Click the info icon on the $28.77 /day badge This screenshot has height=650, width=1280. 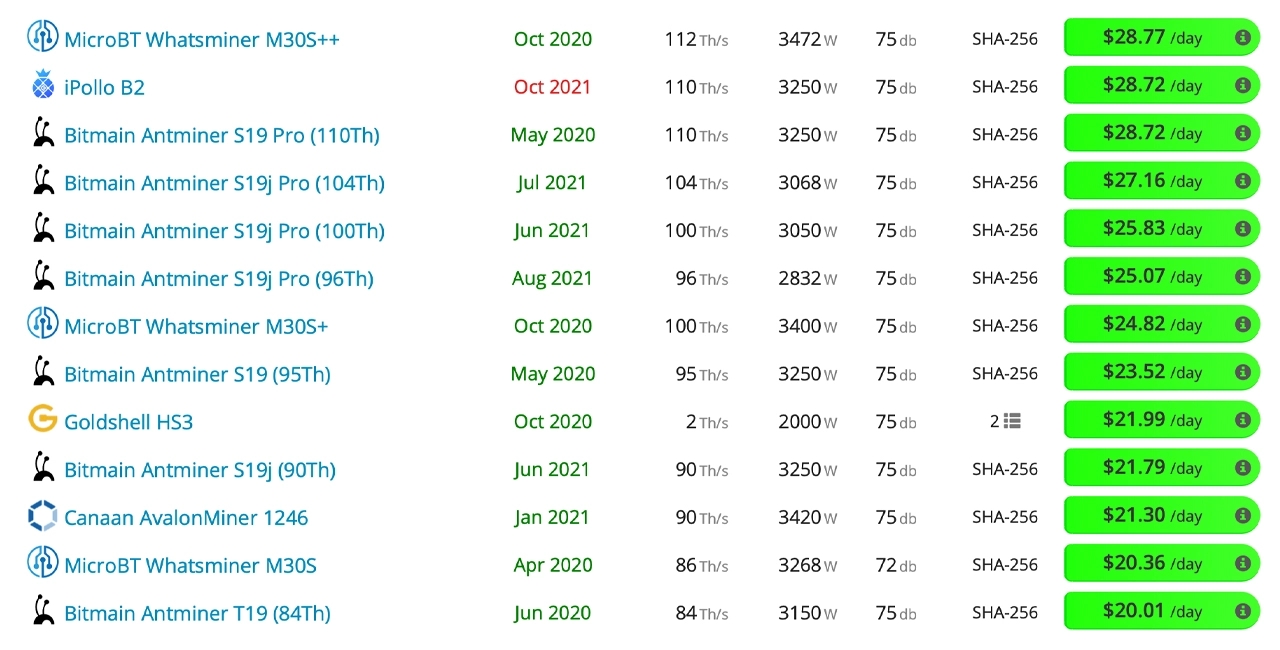click(x=1243, y=37)
